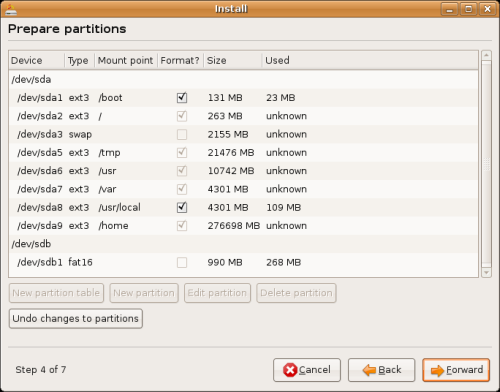The height and width of the screenshot is (392, 500).
Task: Click the swap type cell
Action: coord(80,135)
